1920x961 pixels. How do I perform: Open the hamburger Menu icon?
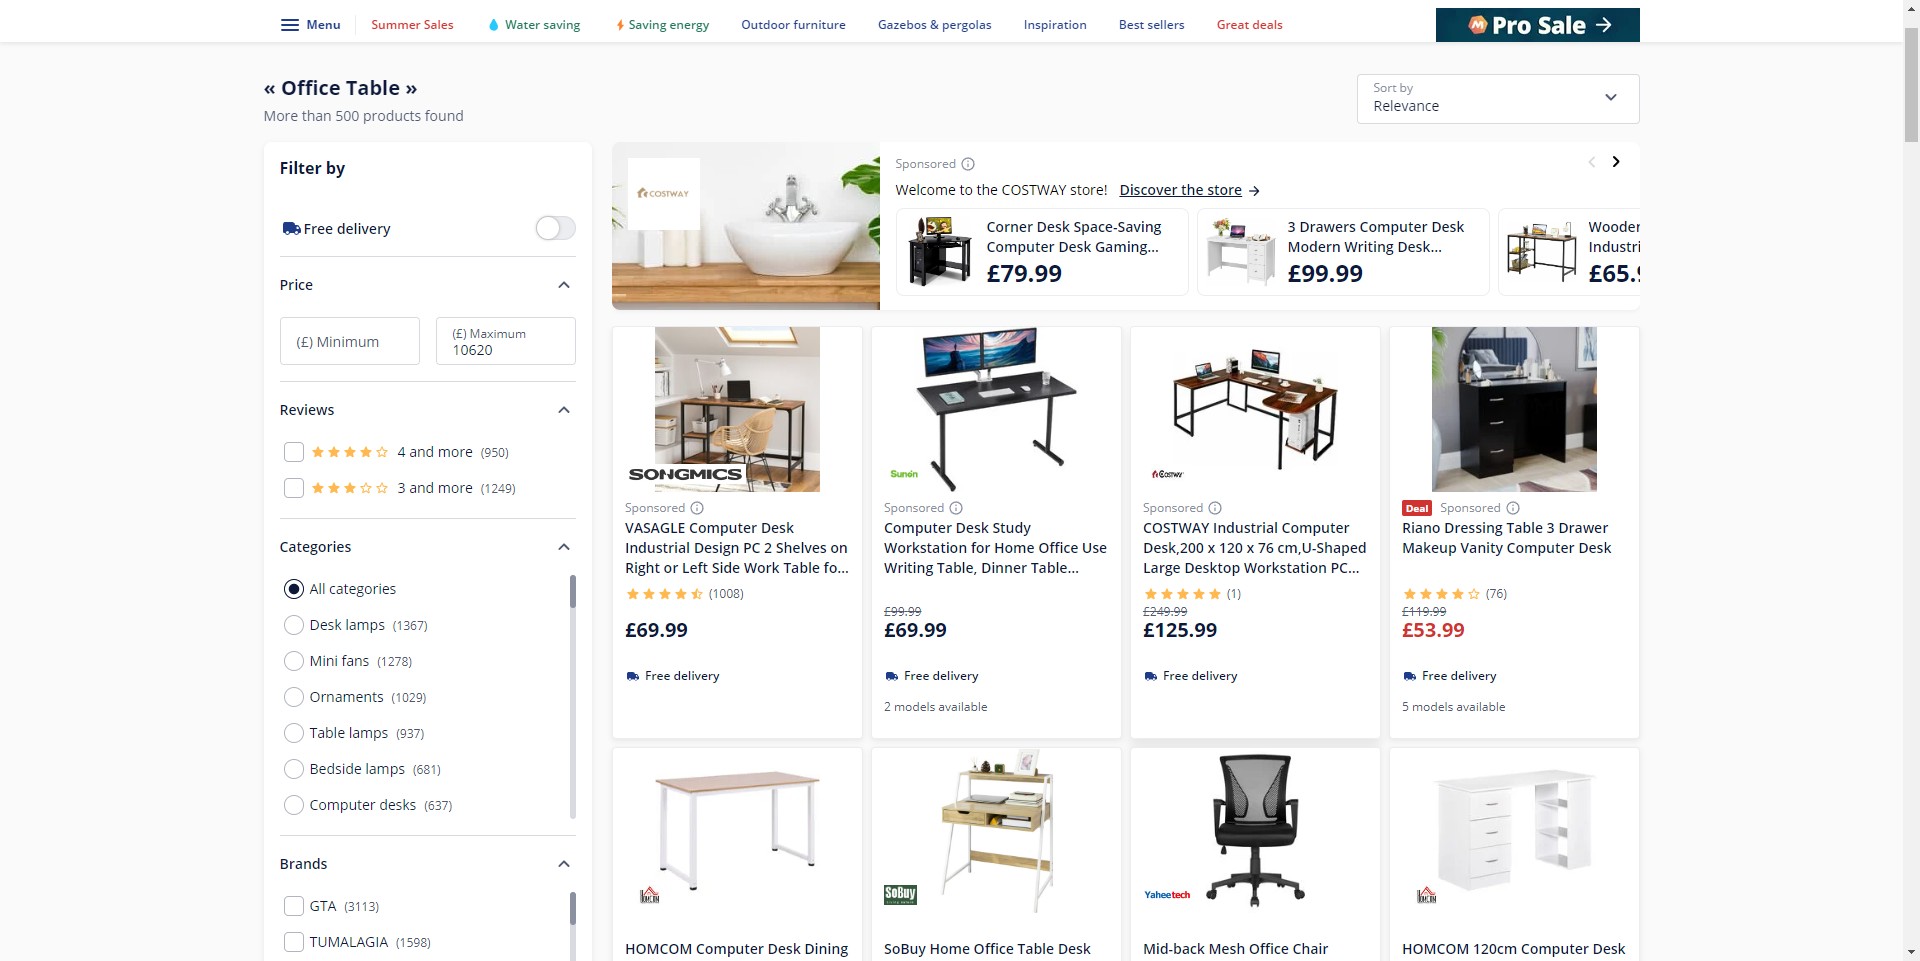pyautogui.click(x=290, y=25)
